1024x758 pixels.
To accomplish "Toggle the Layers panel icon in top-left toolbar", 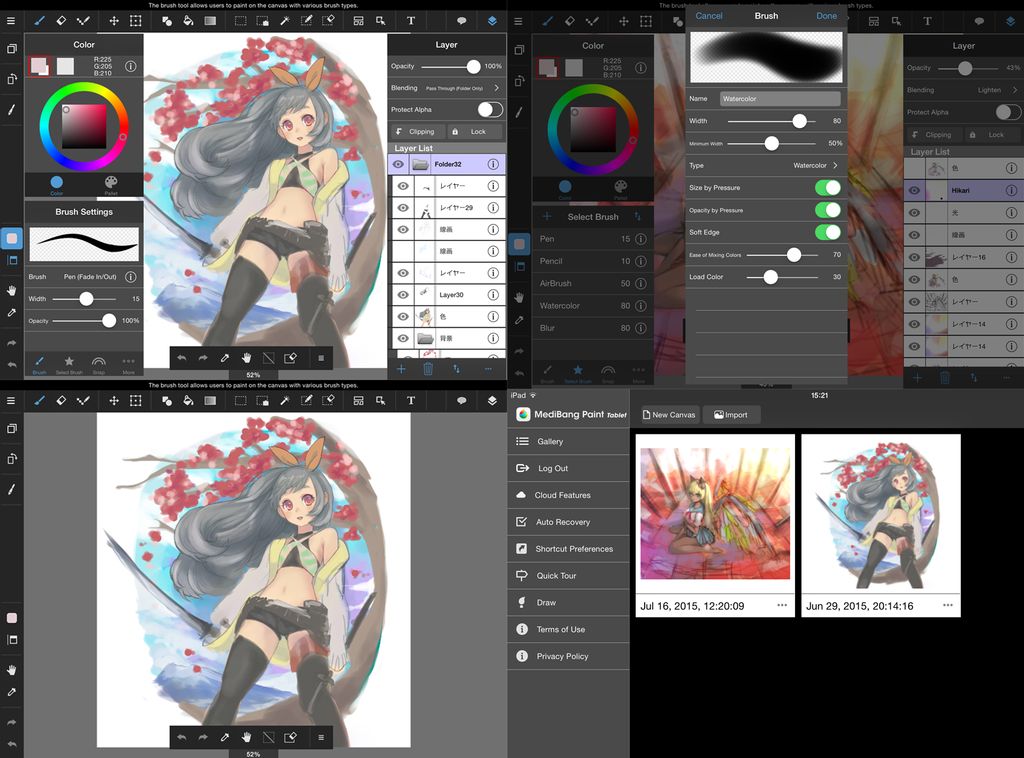I will [492, 21].
